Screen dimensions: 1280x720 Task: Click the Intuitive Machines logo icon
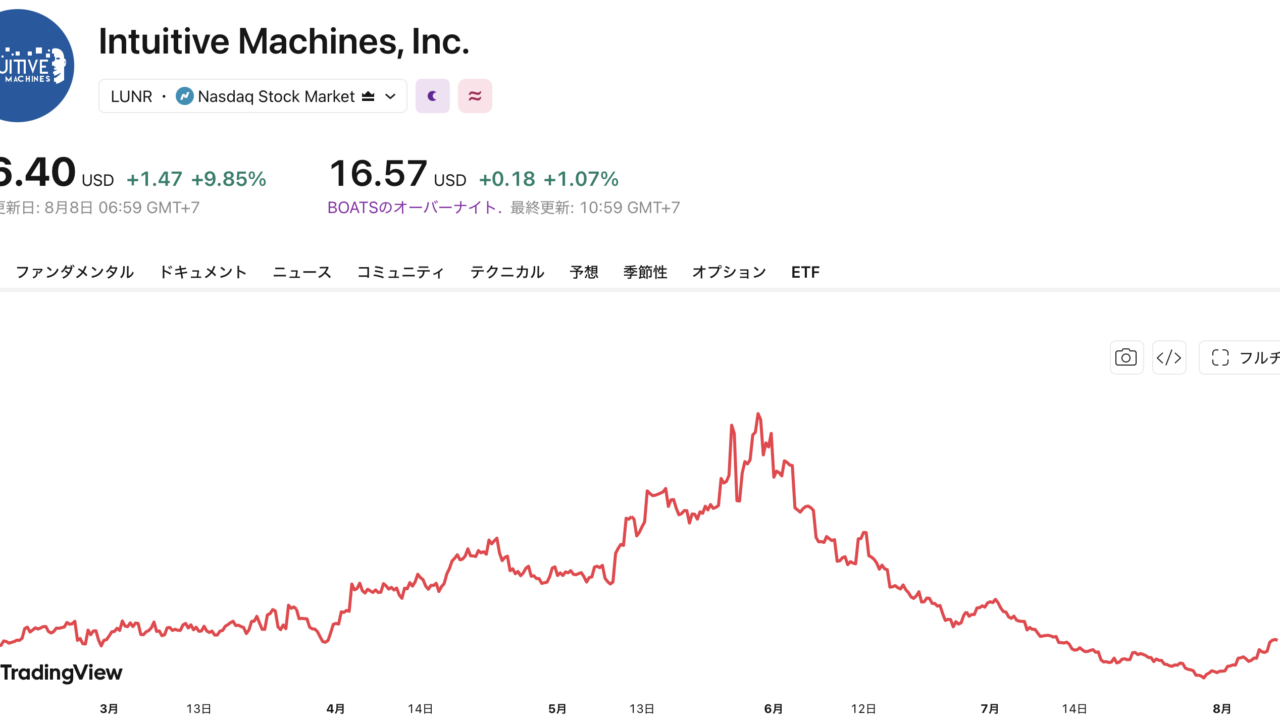coord(30,64)
